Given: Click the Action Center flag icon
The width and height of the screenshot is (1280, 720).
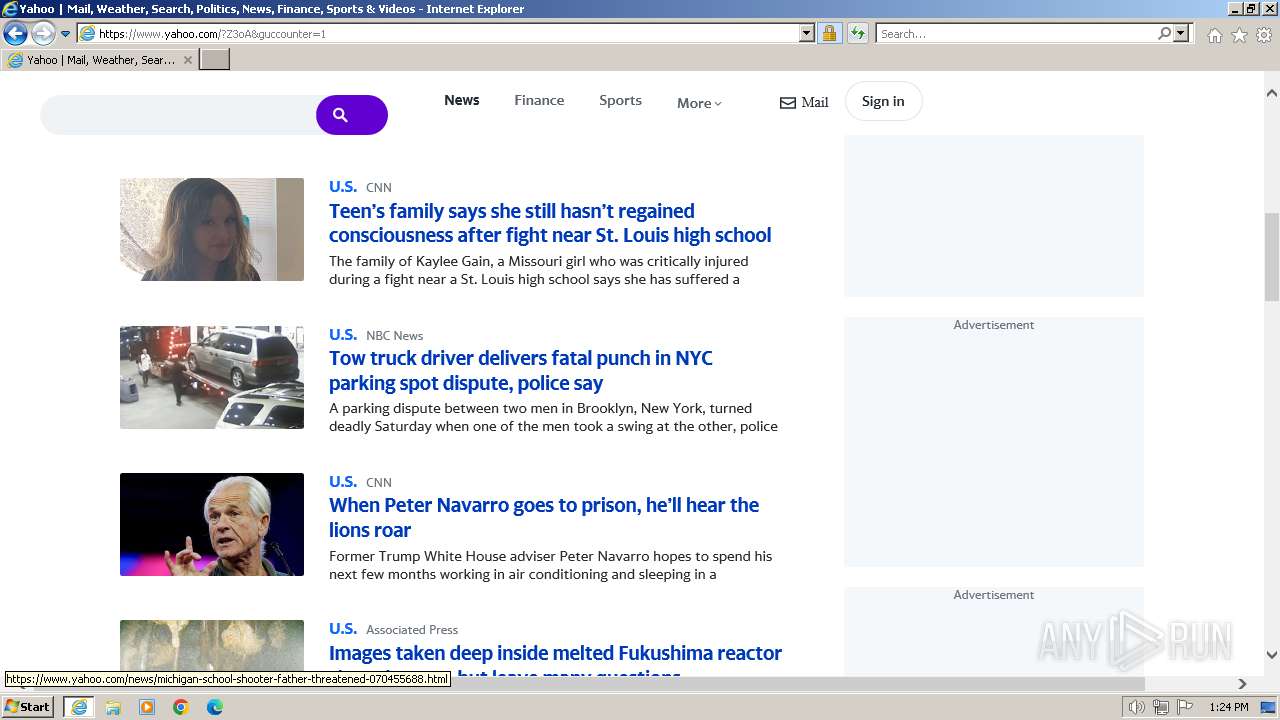Looking at the screenshot, I should pos(1185,707).
